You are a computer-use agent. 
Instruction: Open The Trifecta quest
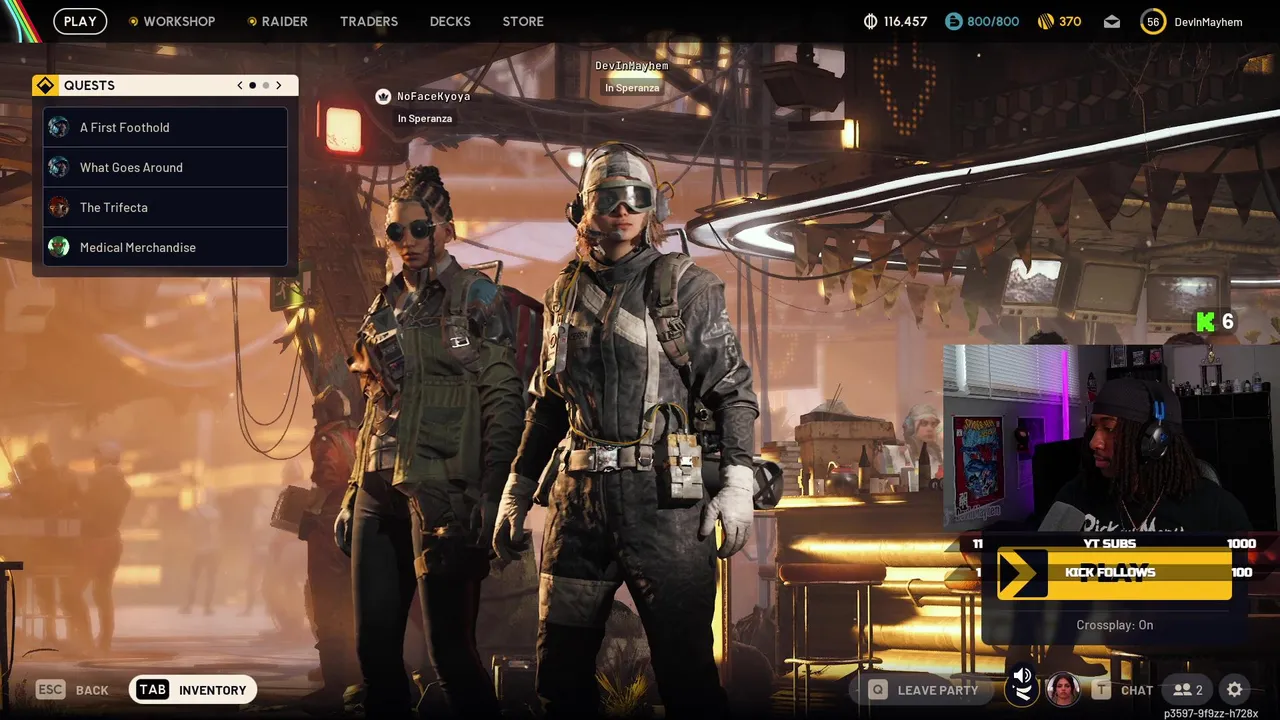pyautogui.click(x=165, y=207)
